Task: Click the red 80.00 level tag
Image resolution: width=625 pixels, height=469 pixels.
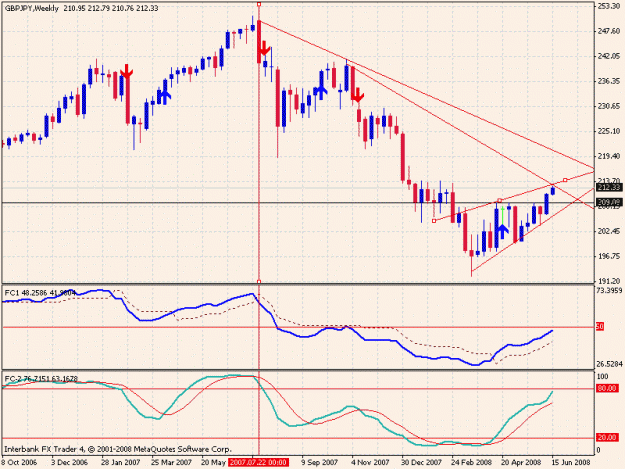Action: tap(607, 388)
